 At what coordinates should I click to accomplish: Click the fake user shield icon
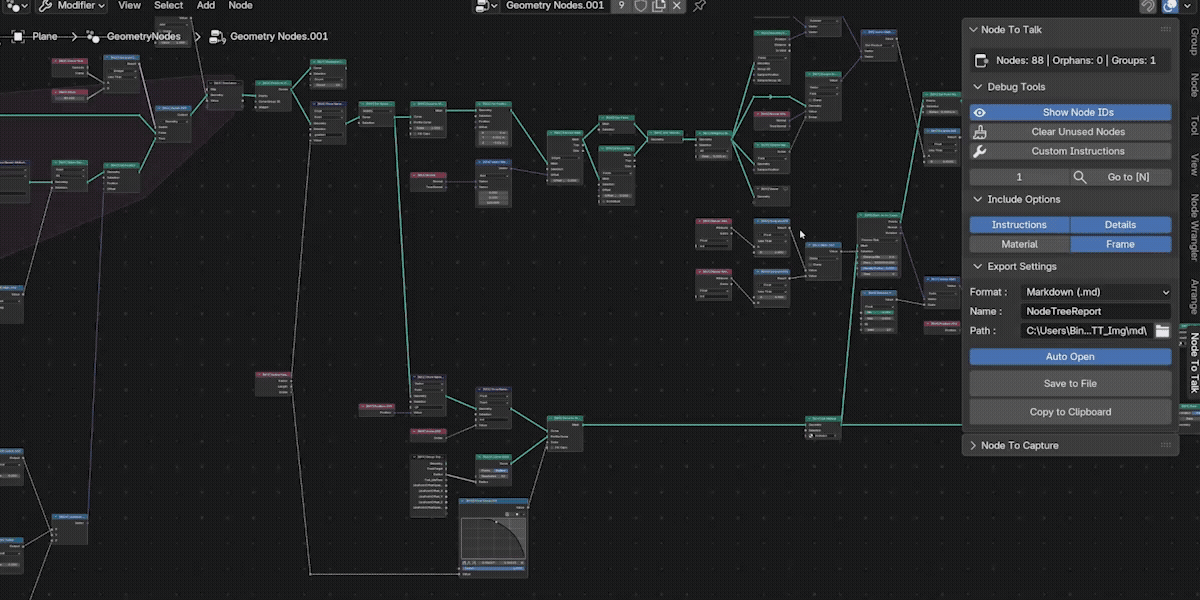point(640,5)
